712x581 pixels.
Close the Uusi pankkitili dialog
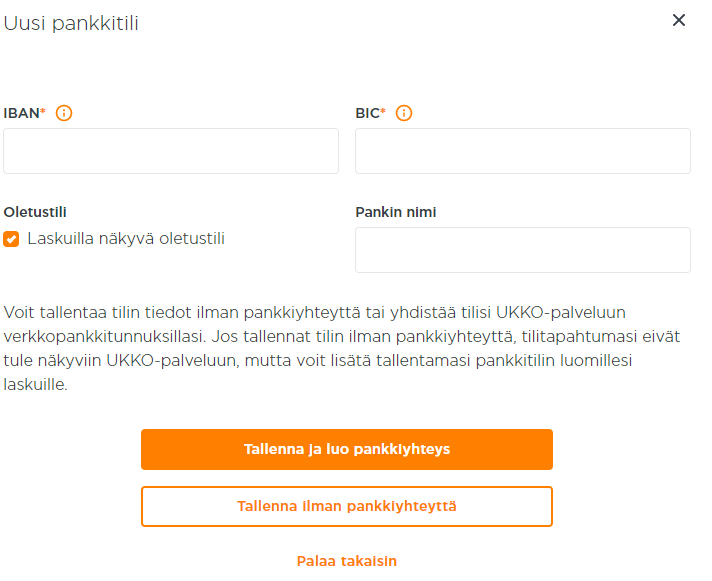pyautogui.click(x=678, y=20)
